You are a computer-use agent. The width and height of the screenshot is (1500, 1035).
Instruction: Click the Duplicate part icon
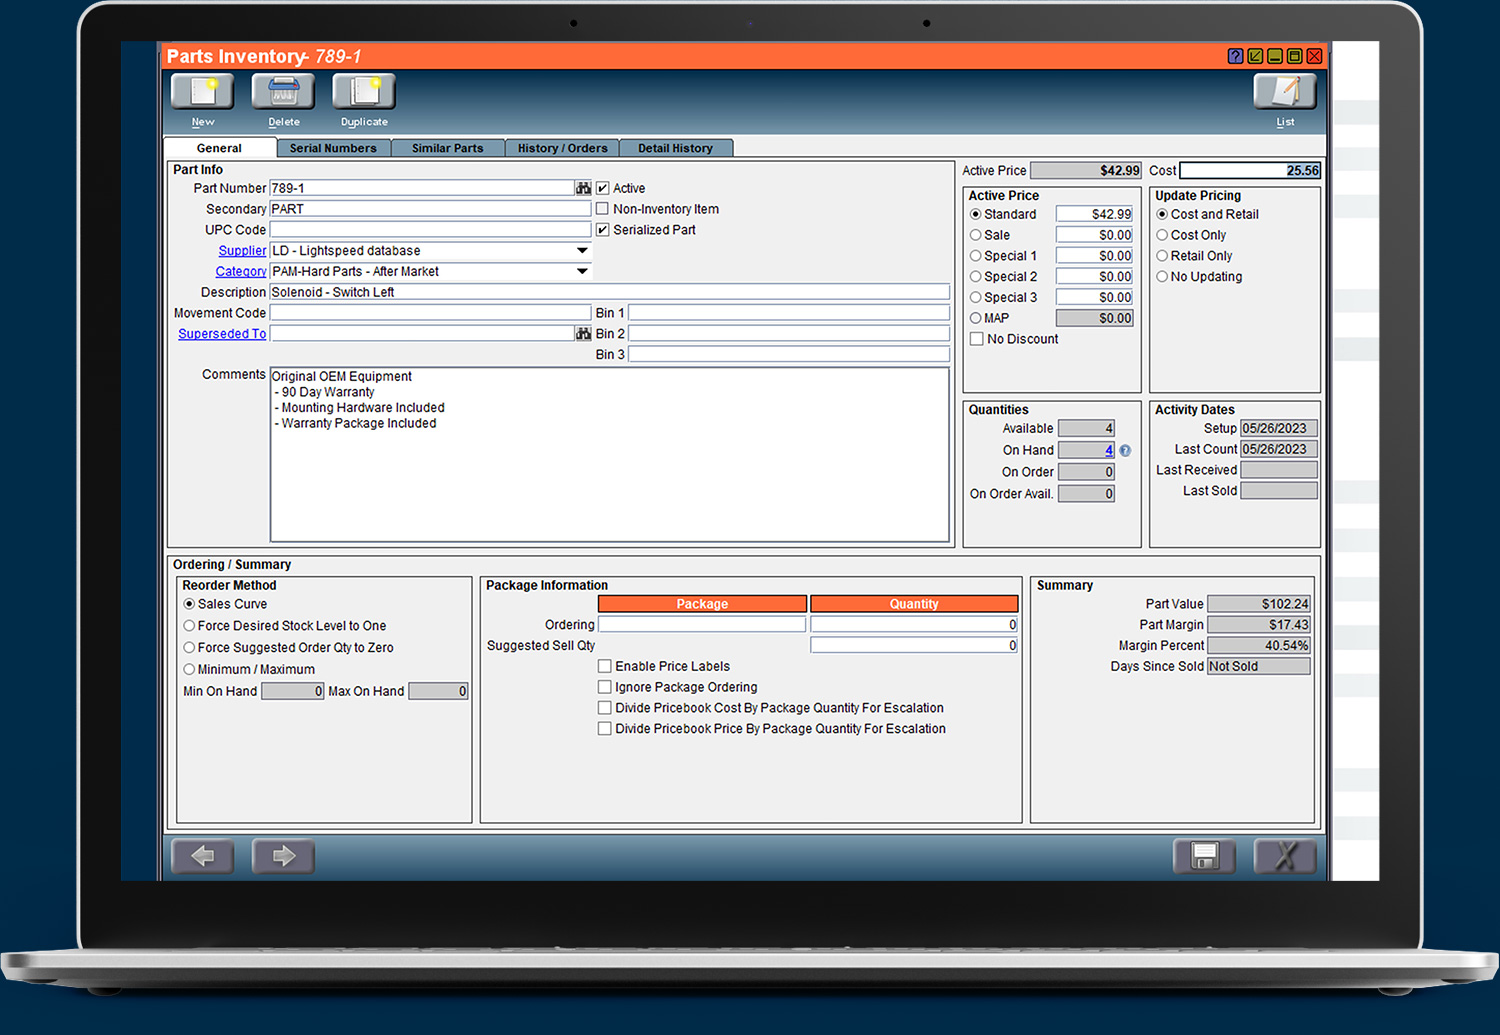coord(364,92)
